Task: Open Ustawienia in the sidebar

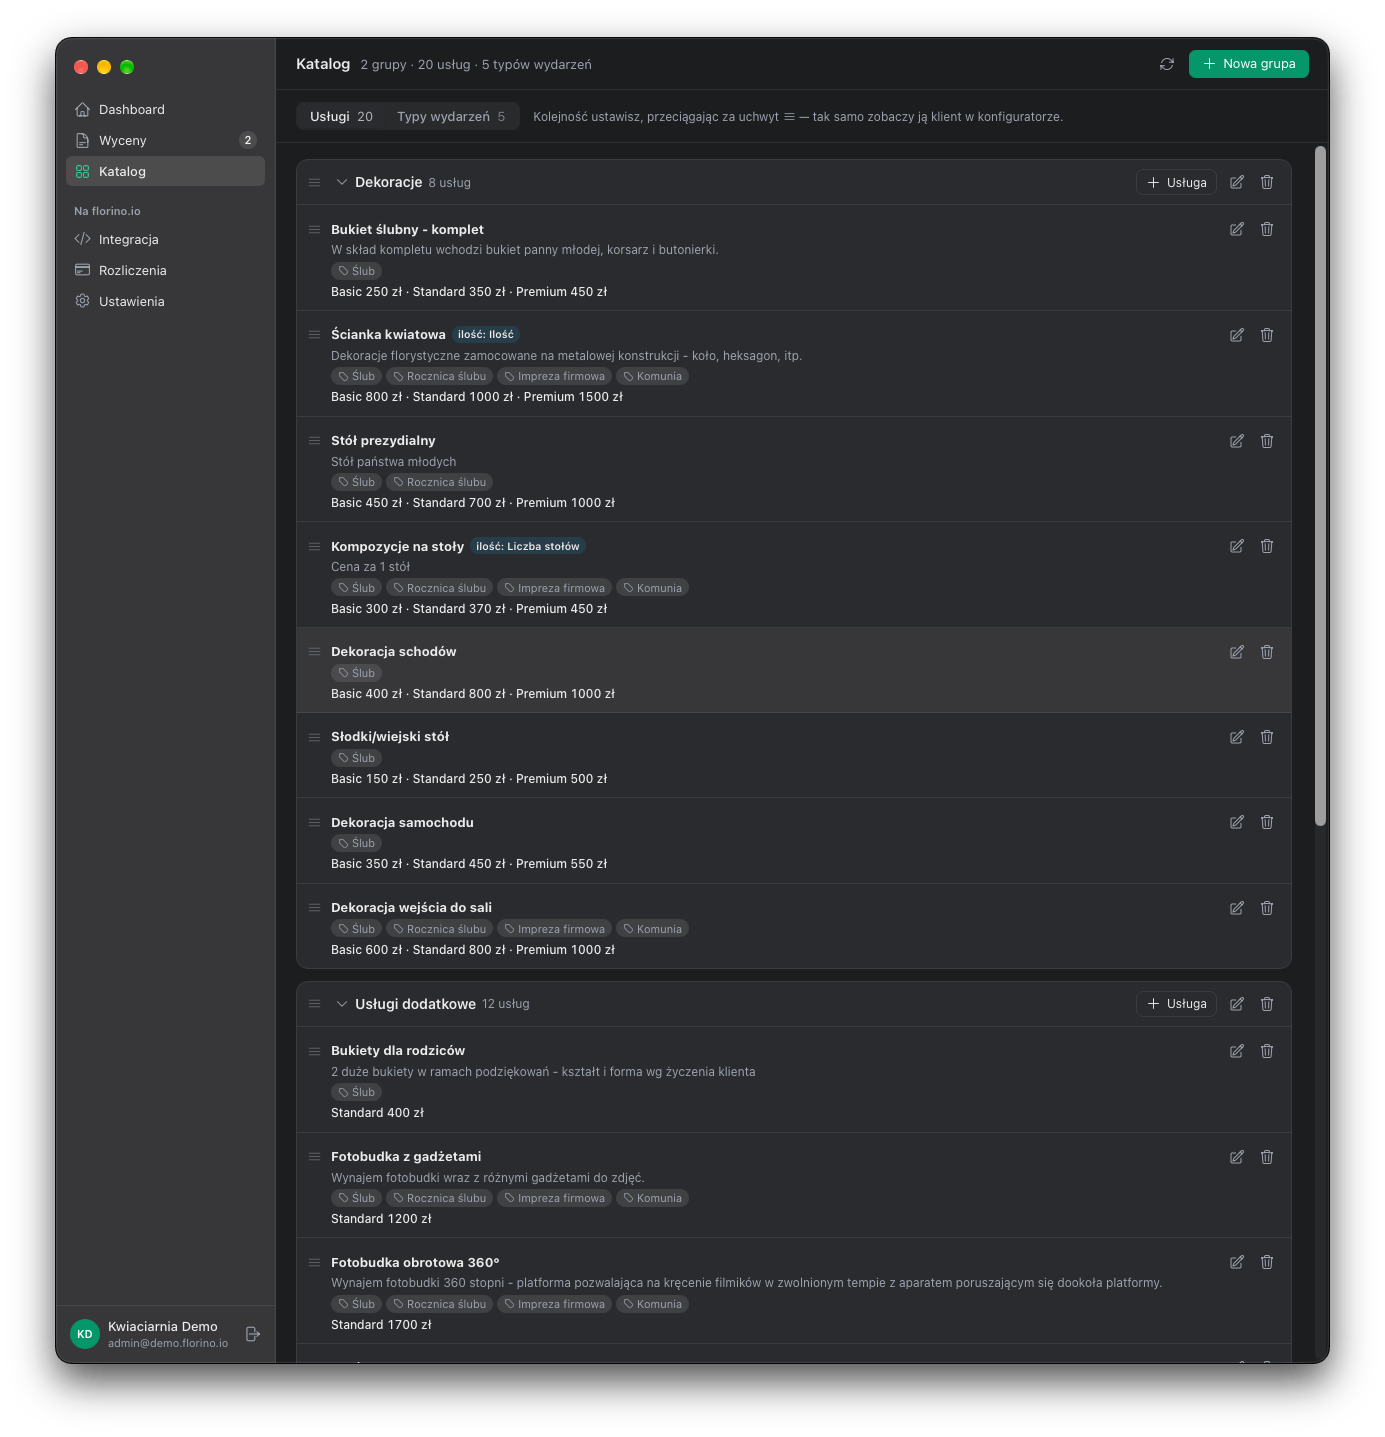Action: click(x=165, y=301)
